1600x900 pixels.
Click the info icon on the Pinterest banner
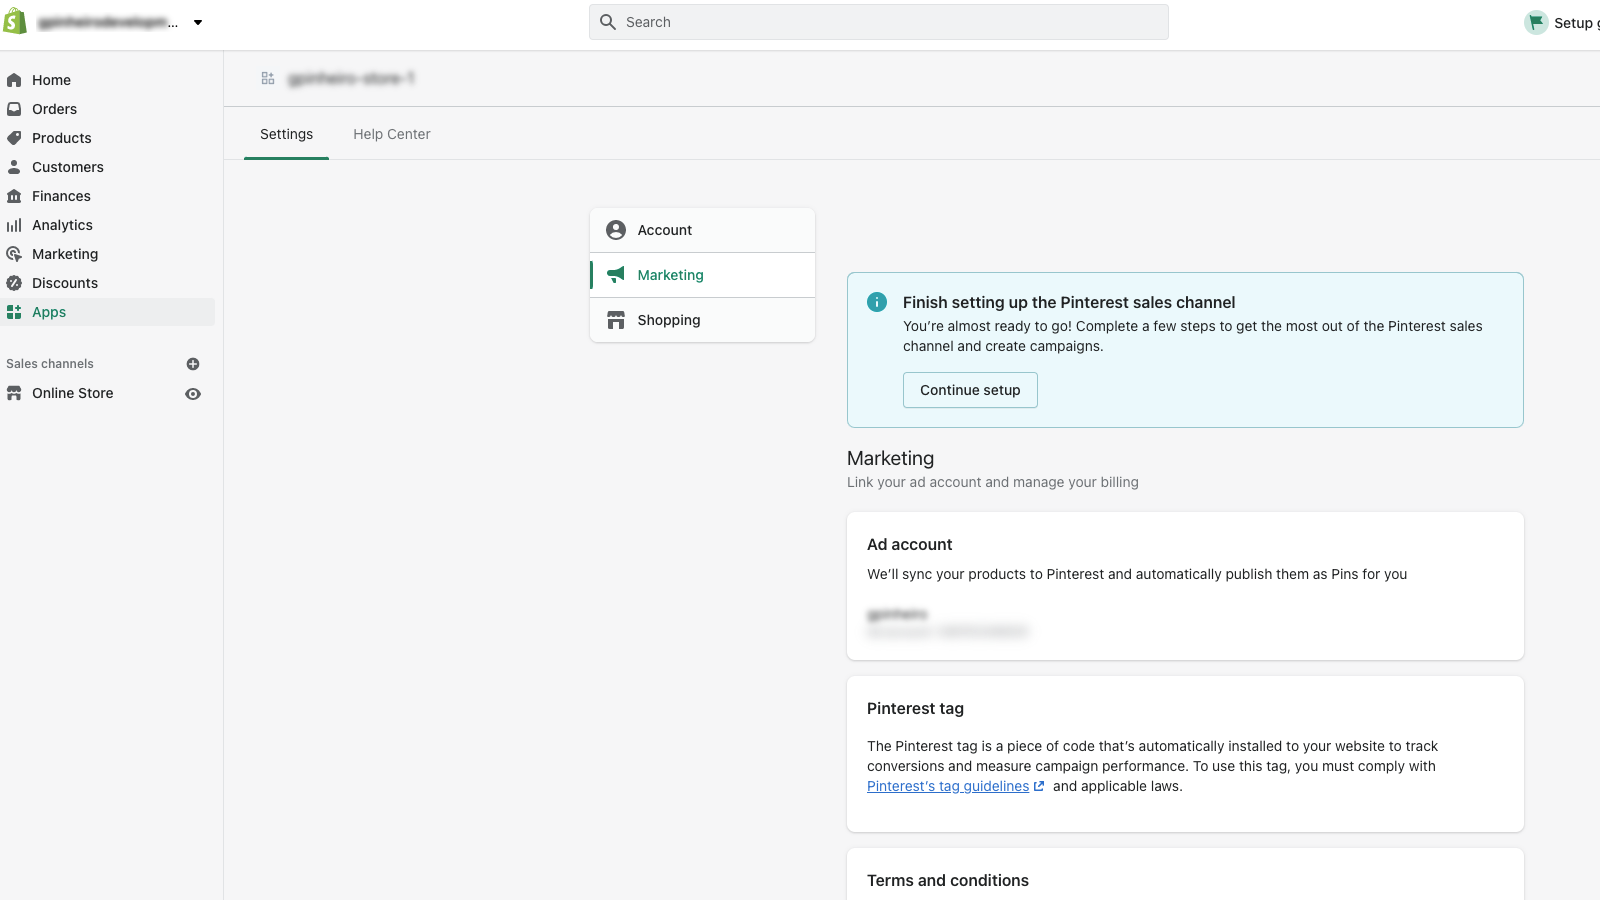[x=877, y=301]
